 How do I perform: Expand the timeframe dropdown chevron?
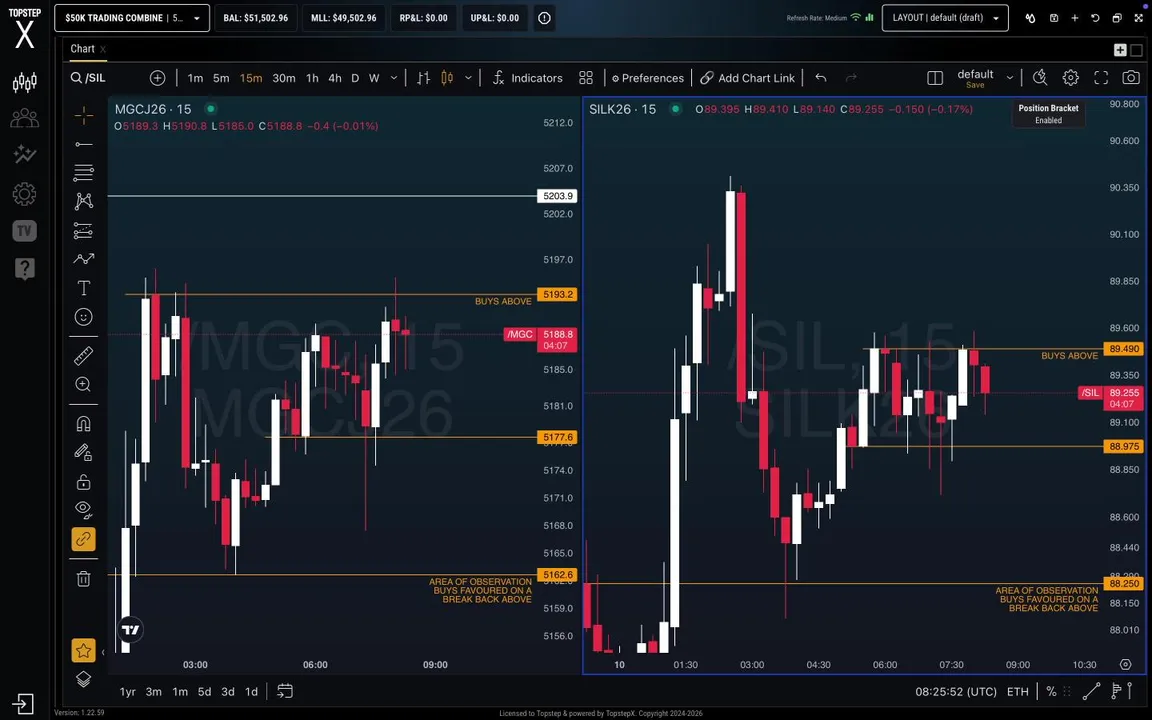(x=394, y=78)
